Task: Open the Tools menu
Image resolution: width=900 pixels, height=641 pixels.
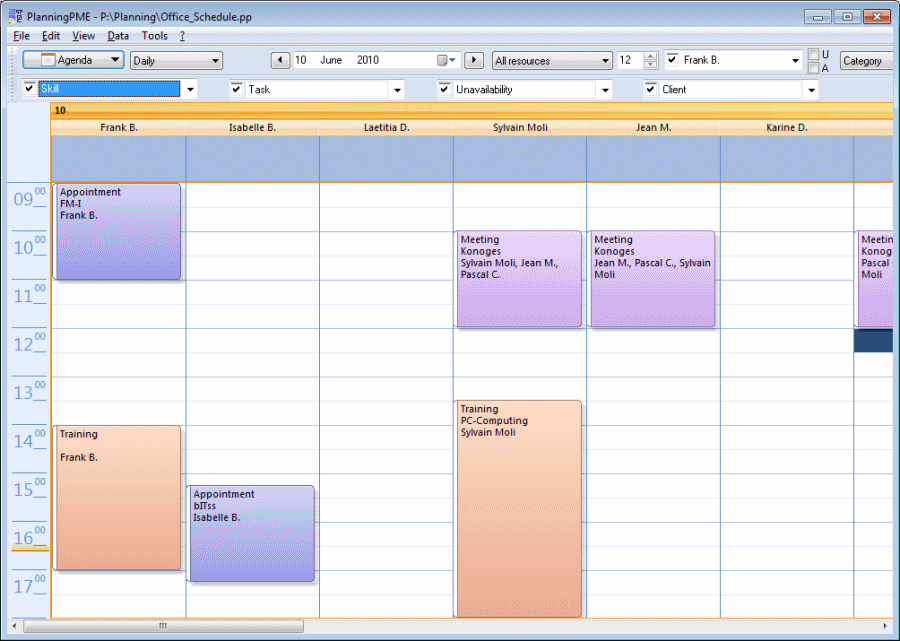Action: click(x=154, y=36)
